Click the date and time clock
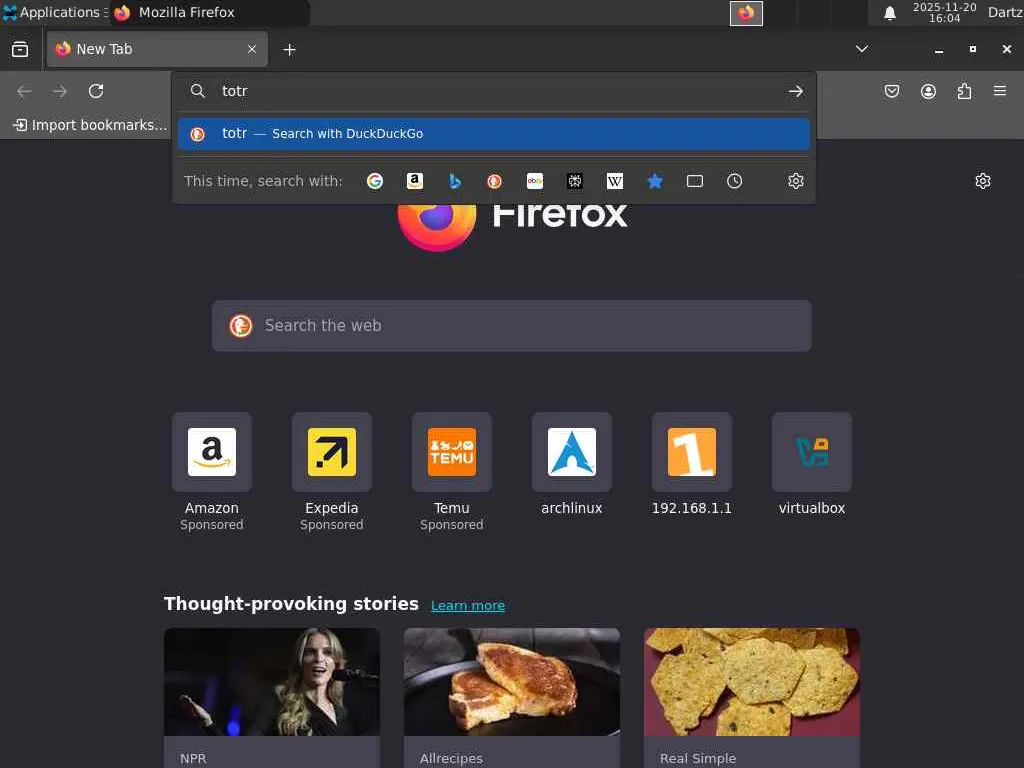Screen dimensions: 1024x768 coord(944,12)
